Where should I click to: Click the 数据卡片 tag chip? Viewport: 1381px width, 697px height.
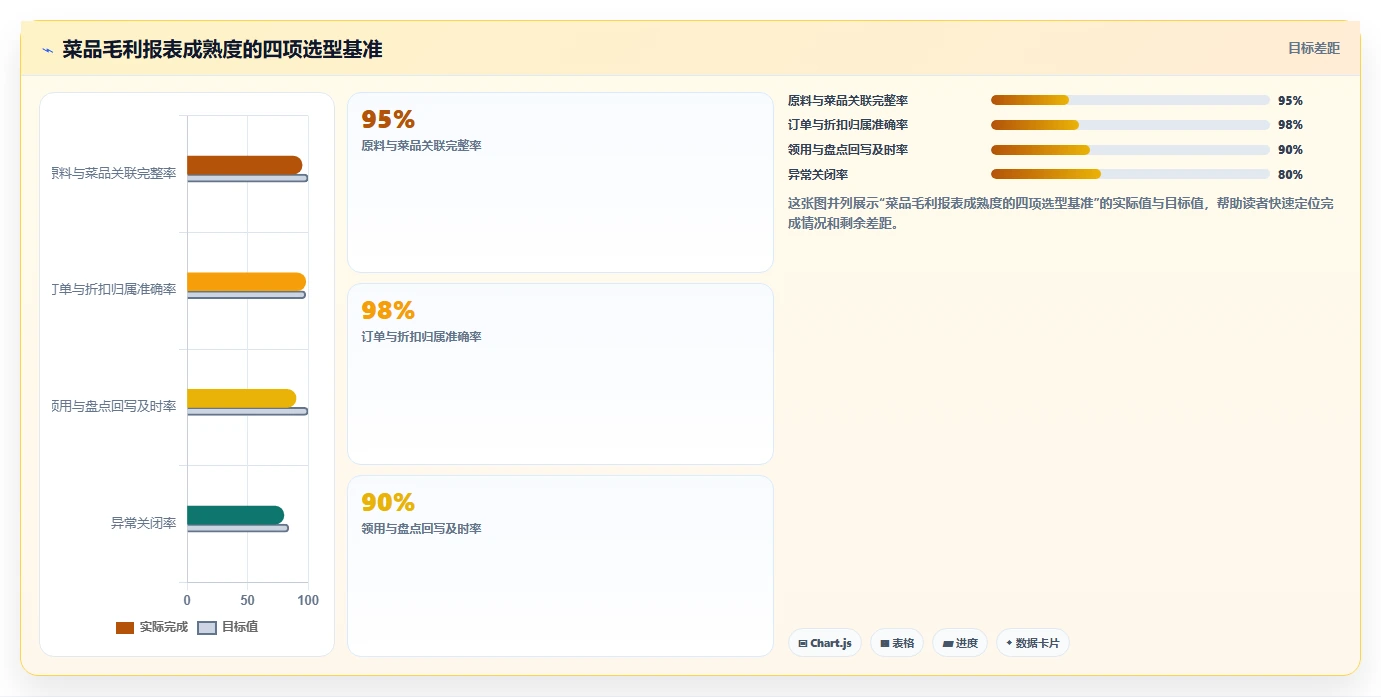tap(1032, 643)
